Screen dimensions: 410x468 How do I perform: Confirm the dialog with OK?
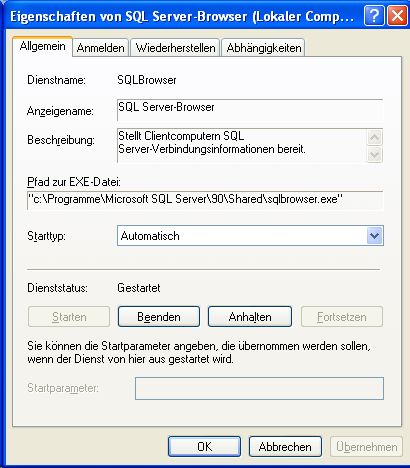204,447
